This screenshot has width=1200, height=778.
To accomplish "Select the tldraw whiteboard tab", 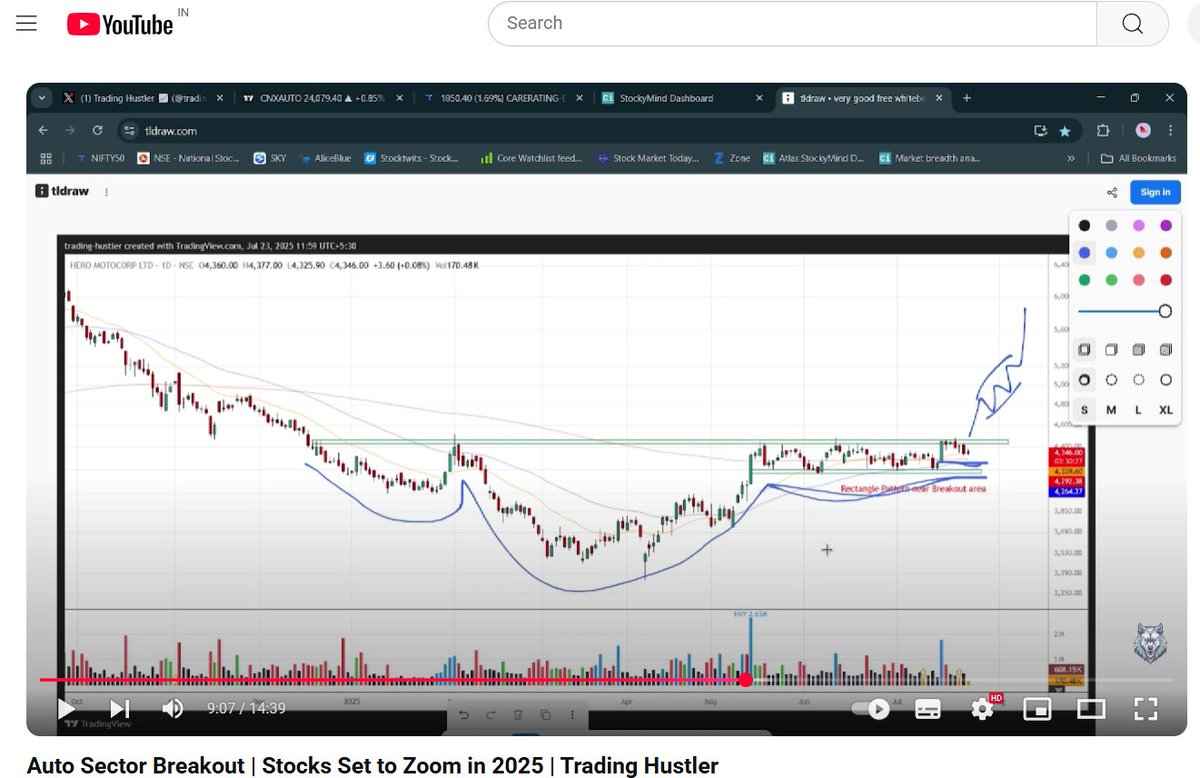I will (x=862, y=98).
